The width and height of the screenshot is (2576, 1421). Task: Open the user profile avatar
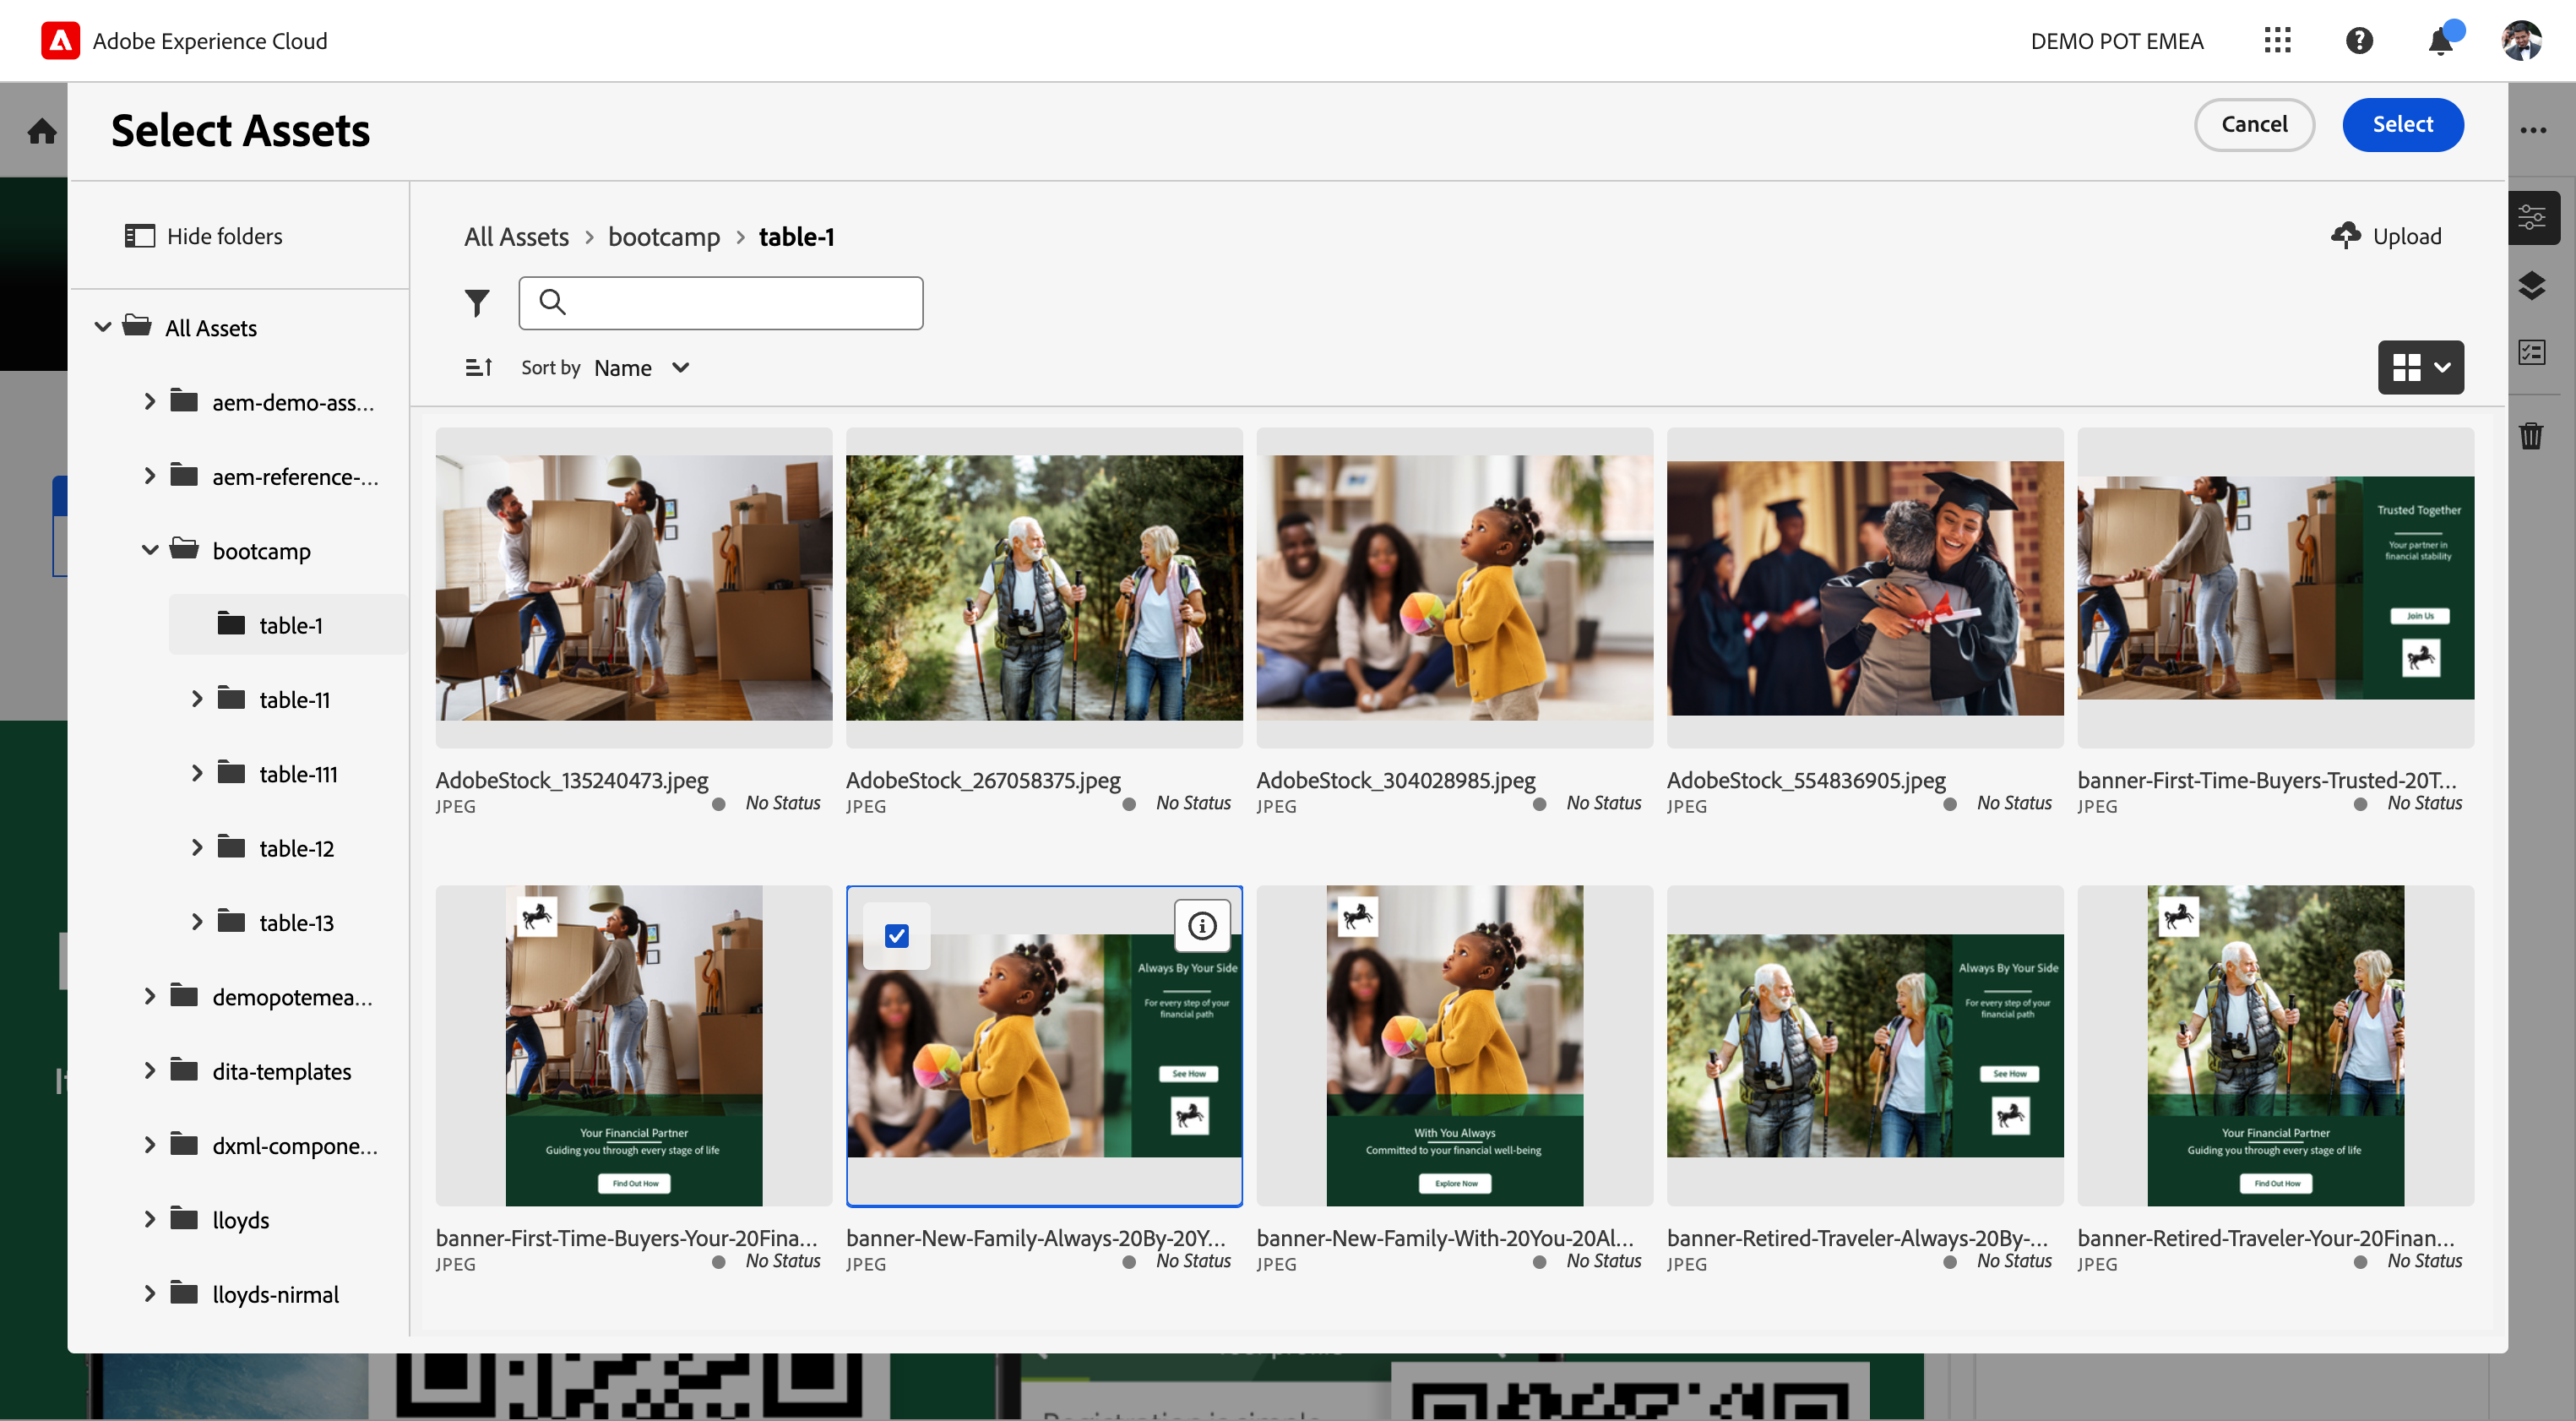coord(2521,41)
